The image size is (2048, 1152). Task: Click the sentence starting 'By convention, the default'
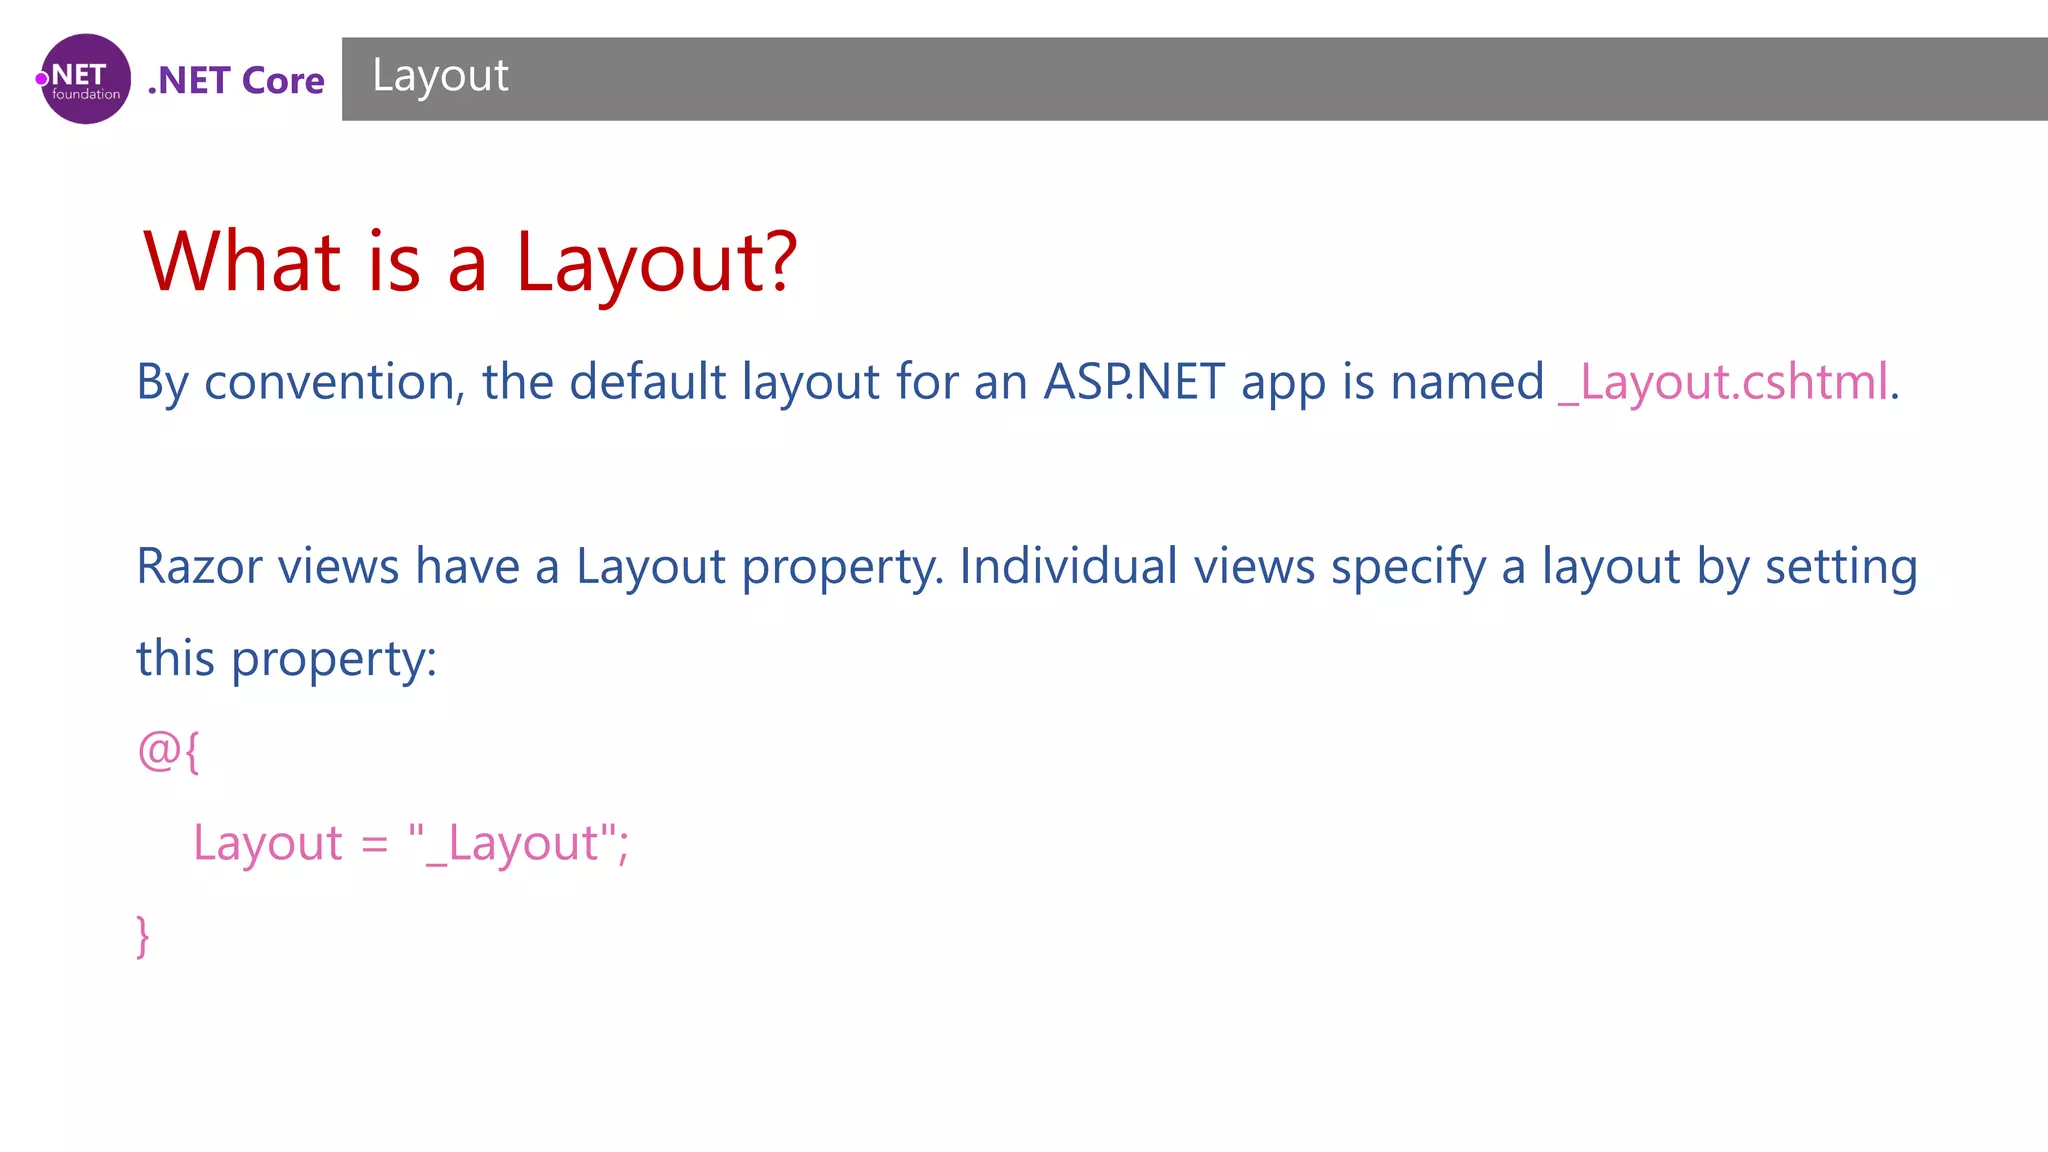click(1018, 382)
